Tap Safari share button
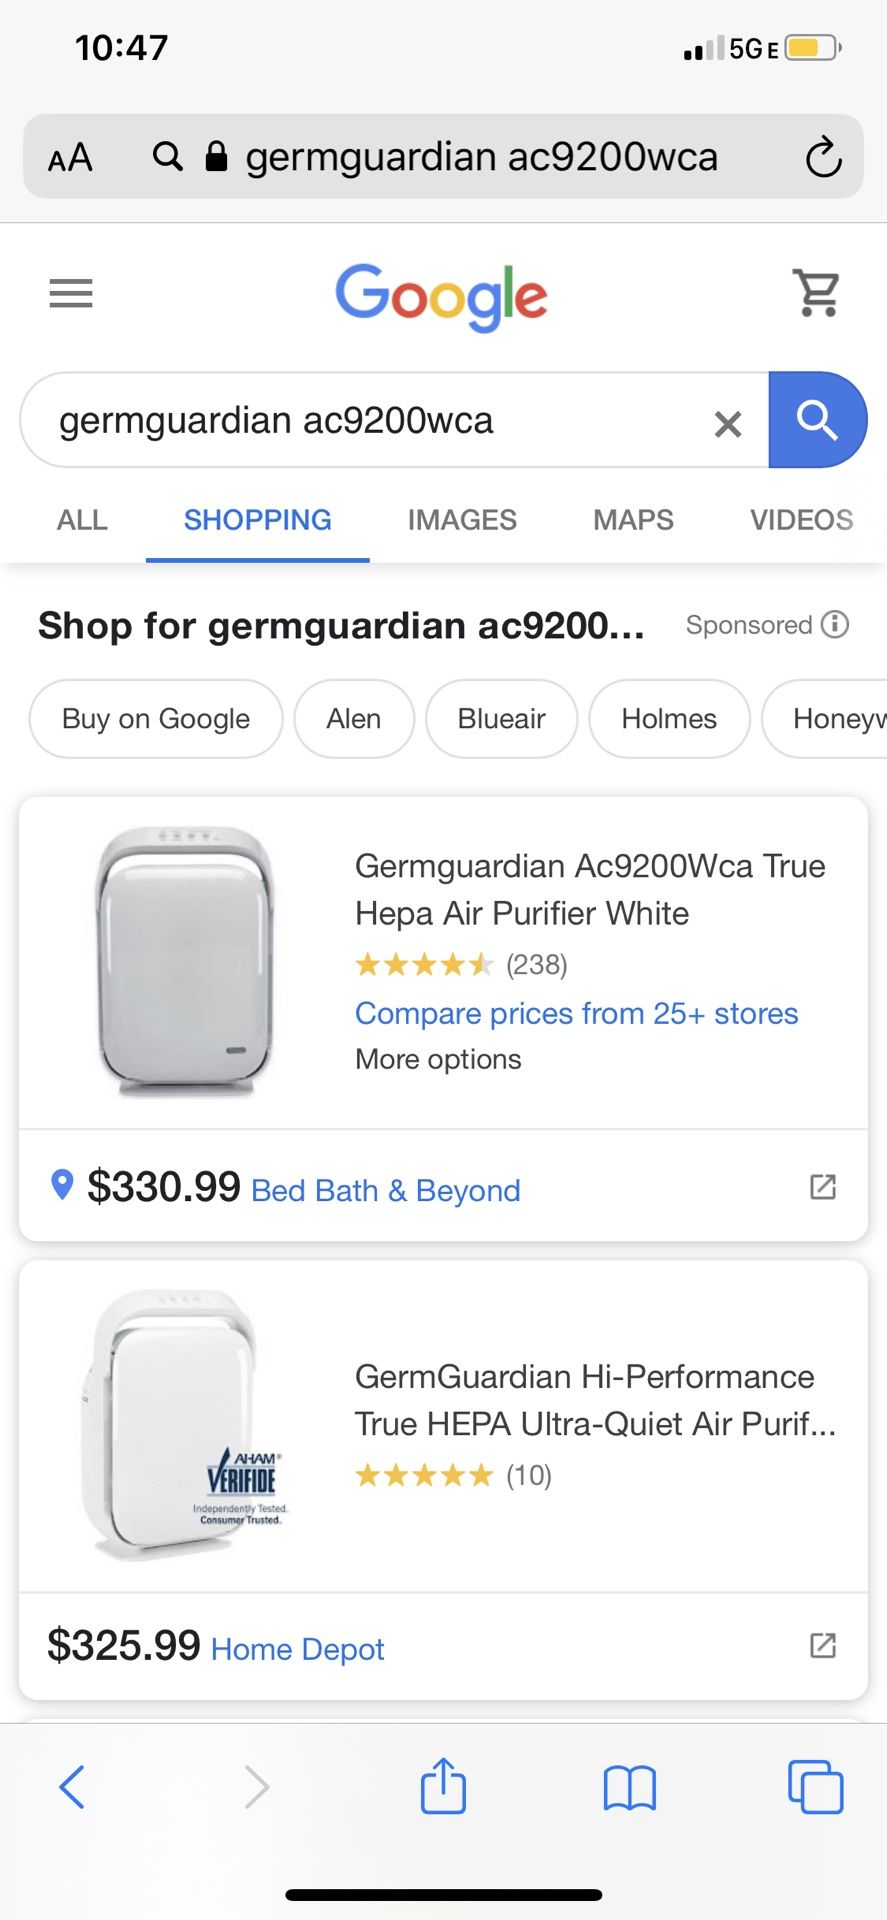This screenshot has width=887, height=1920. pyautogui.click(x=443, y=1786)
